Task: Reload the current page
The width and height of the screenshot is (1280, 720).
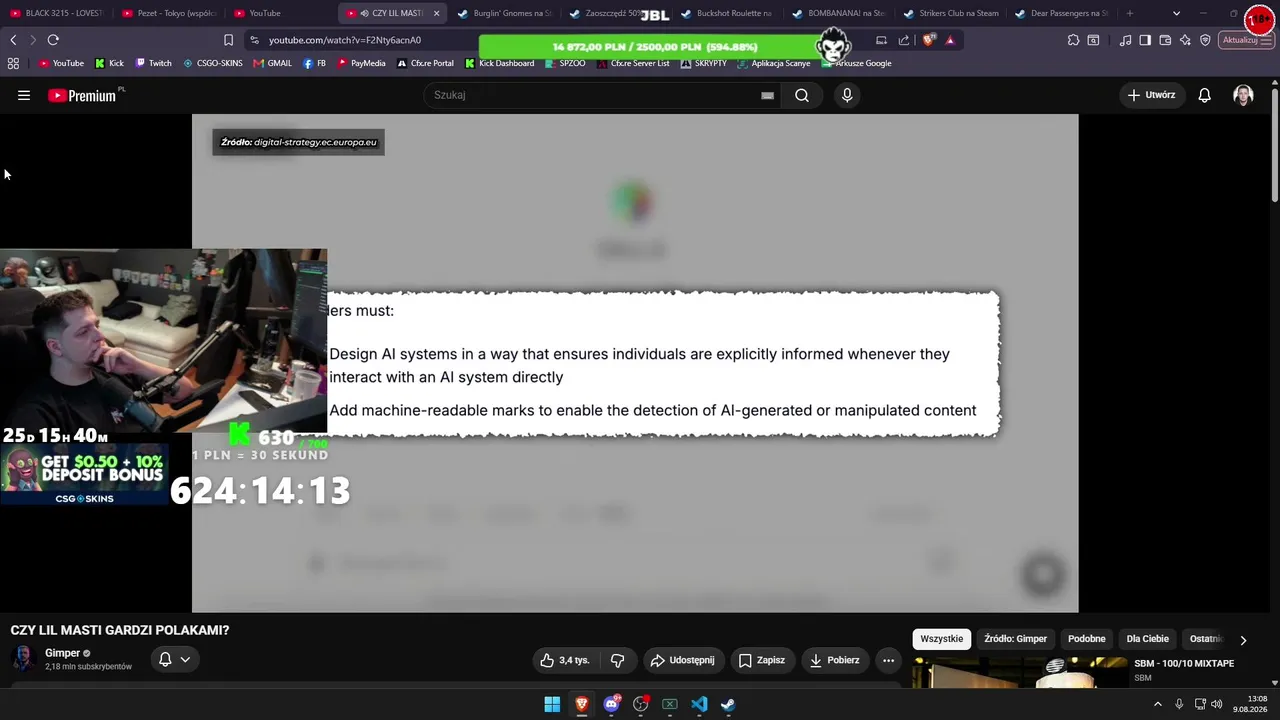Action: click(x=53, y=40)
